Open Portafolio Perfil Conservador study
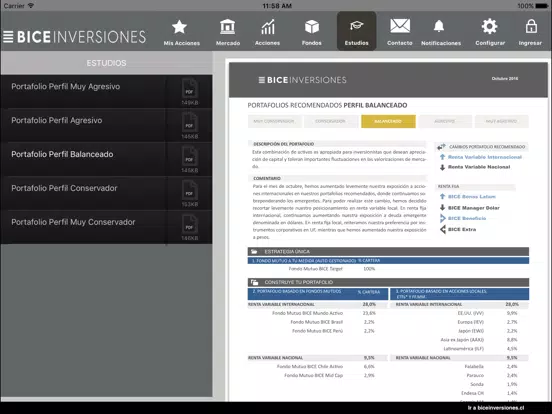The image size is (552, 414). click(x=106, y=193)
